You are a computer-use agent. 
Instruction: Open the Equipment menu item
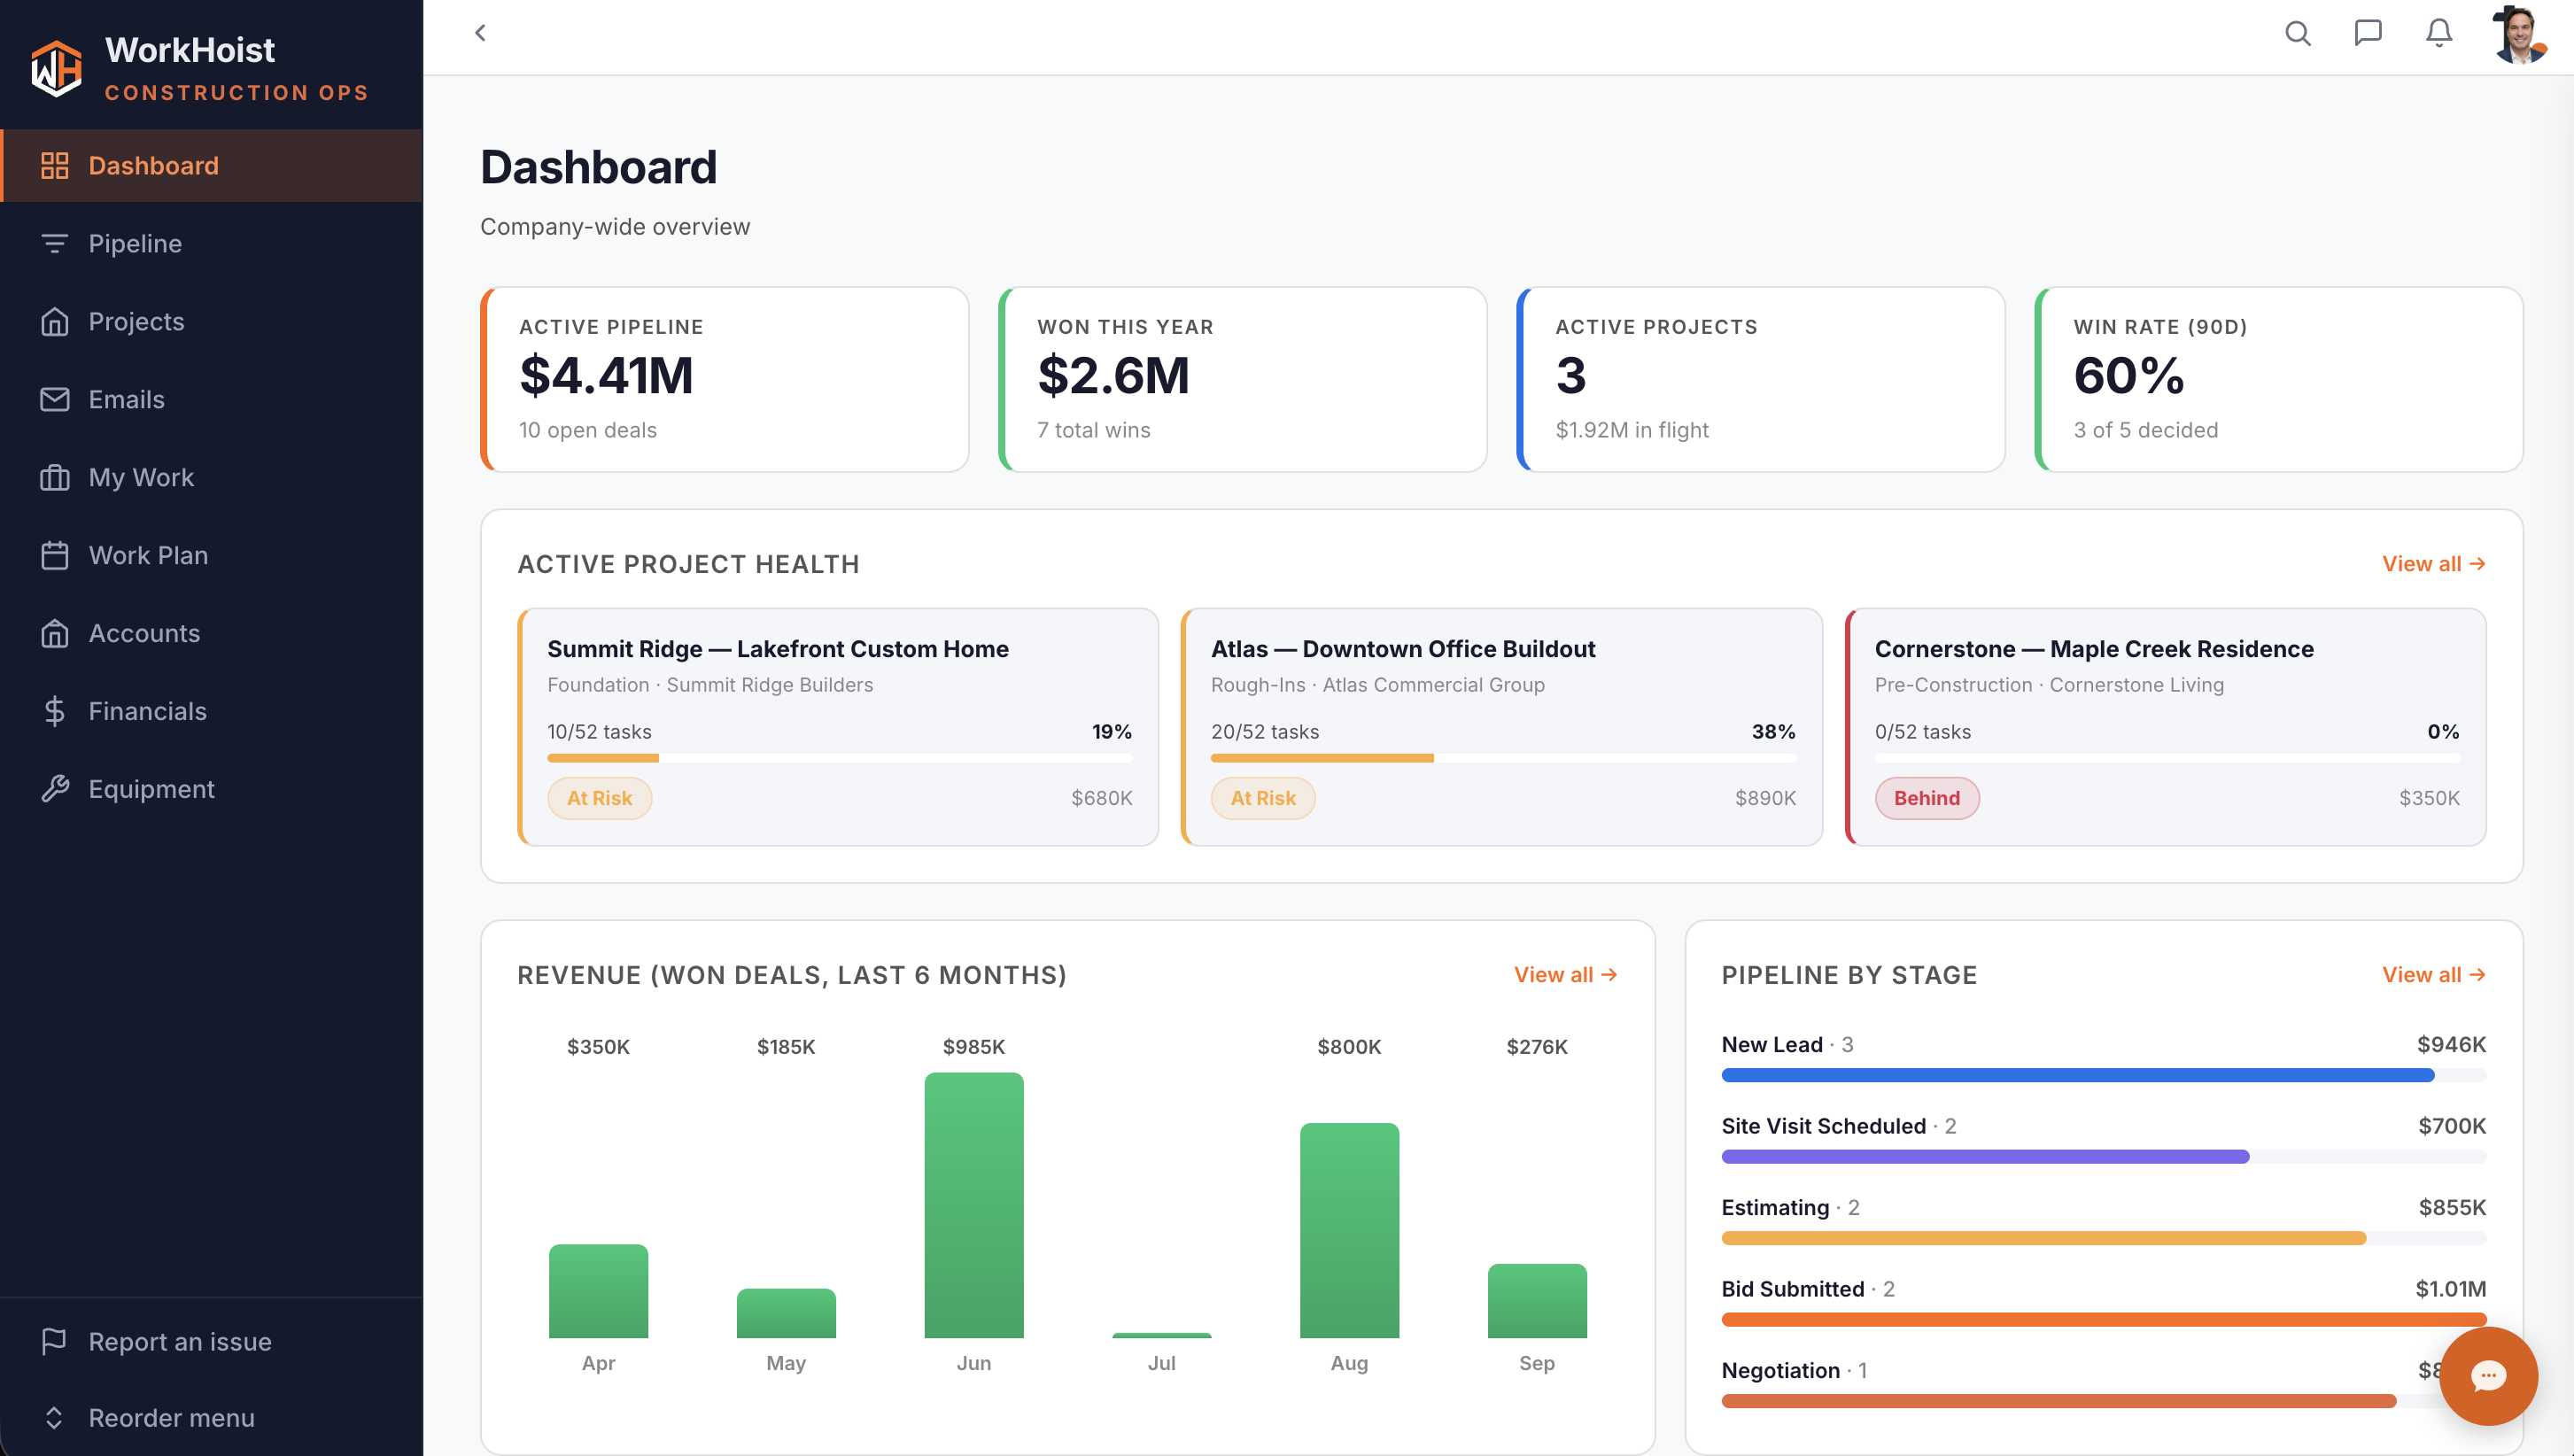coord(212,789)
